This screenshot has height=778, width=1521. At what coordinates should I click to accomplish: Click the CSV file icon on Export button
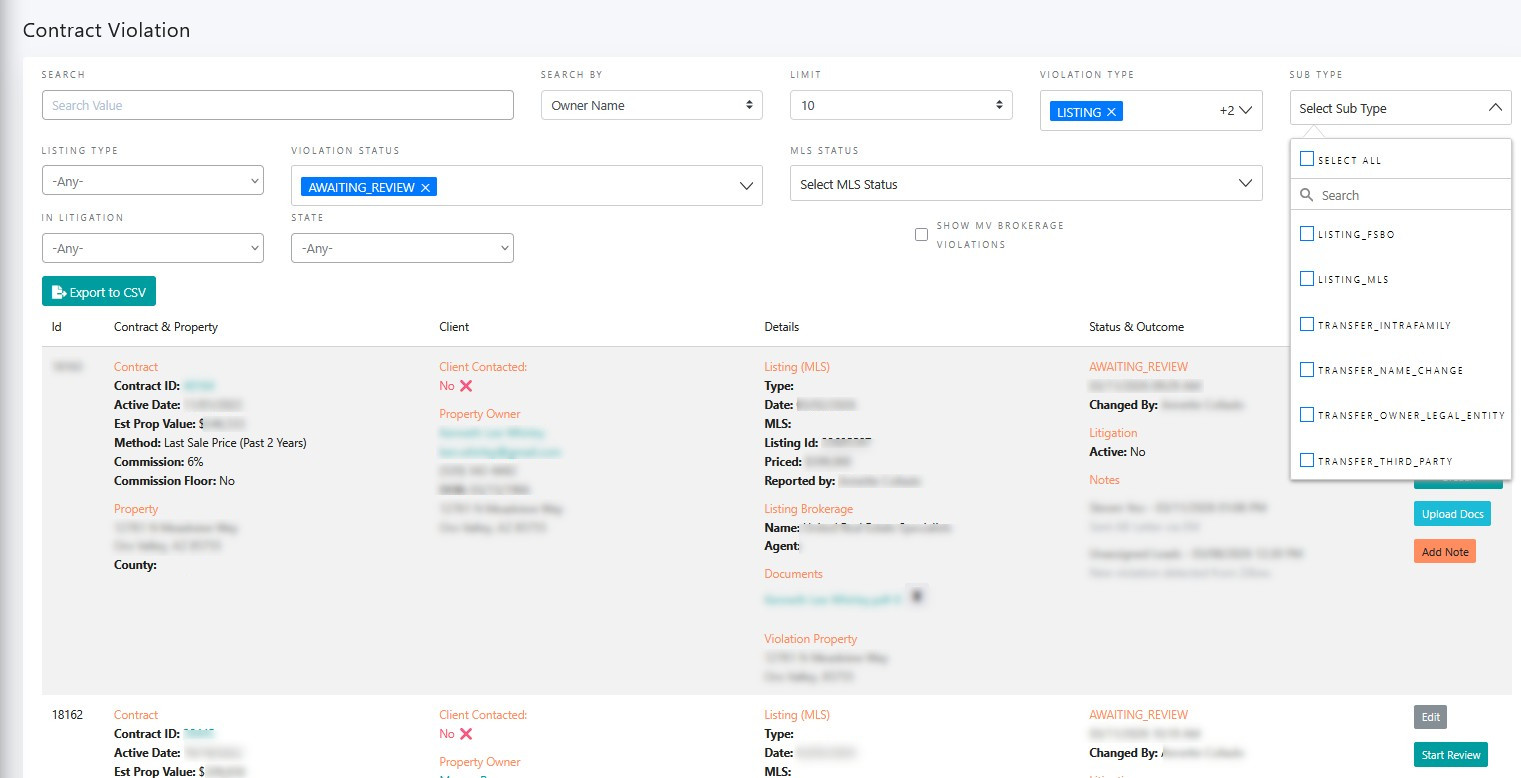tap(57, 291)
